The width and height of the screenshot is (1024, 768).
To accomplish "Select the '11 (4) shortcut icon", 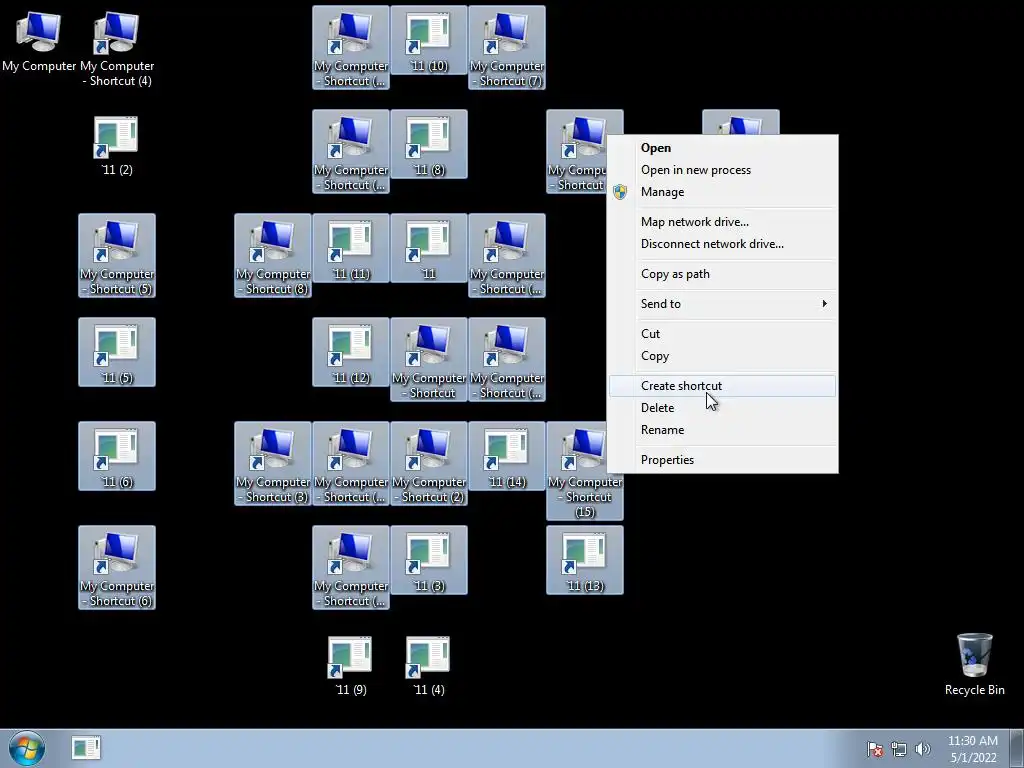I will (428, 665).
